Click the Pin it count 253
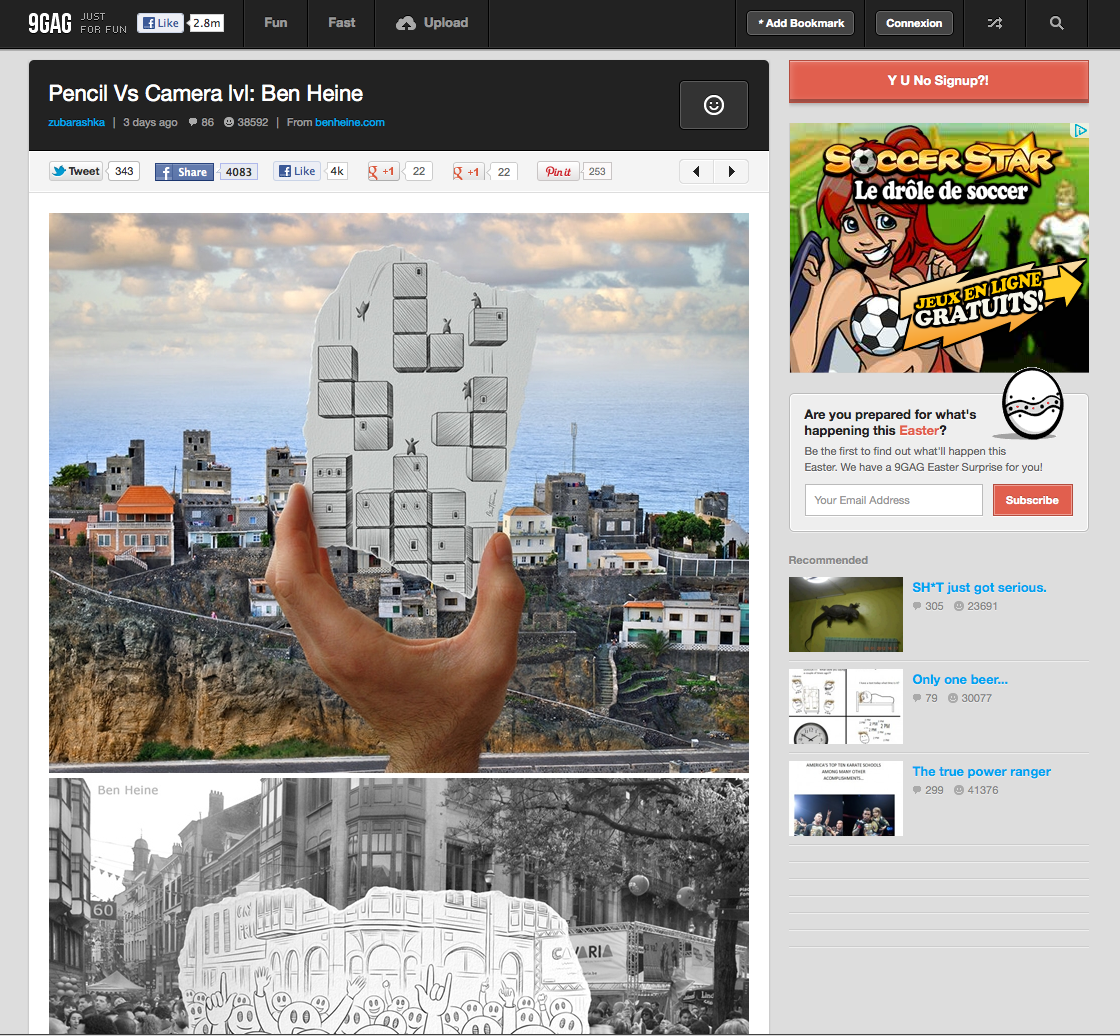 pyautogui.click(x=597, y=171)
